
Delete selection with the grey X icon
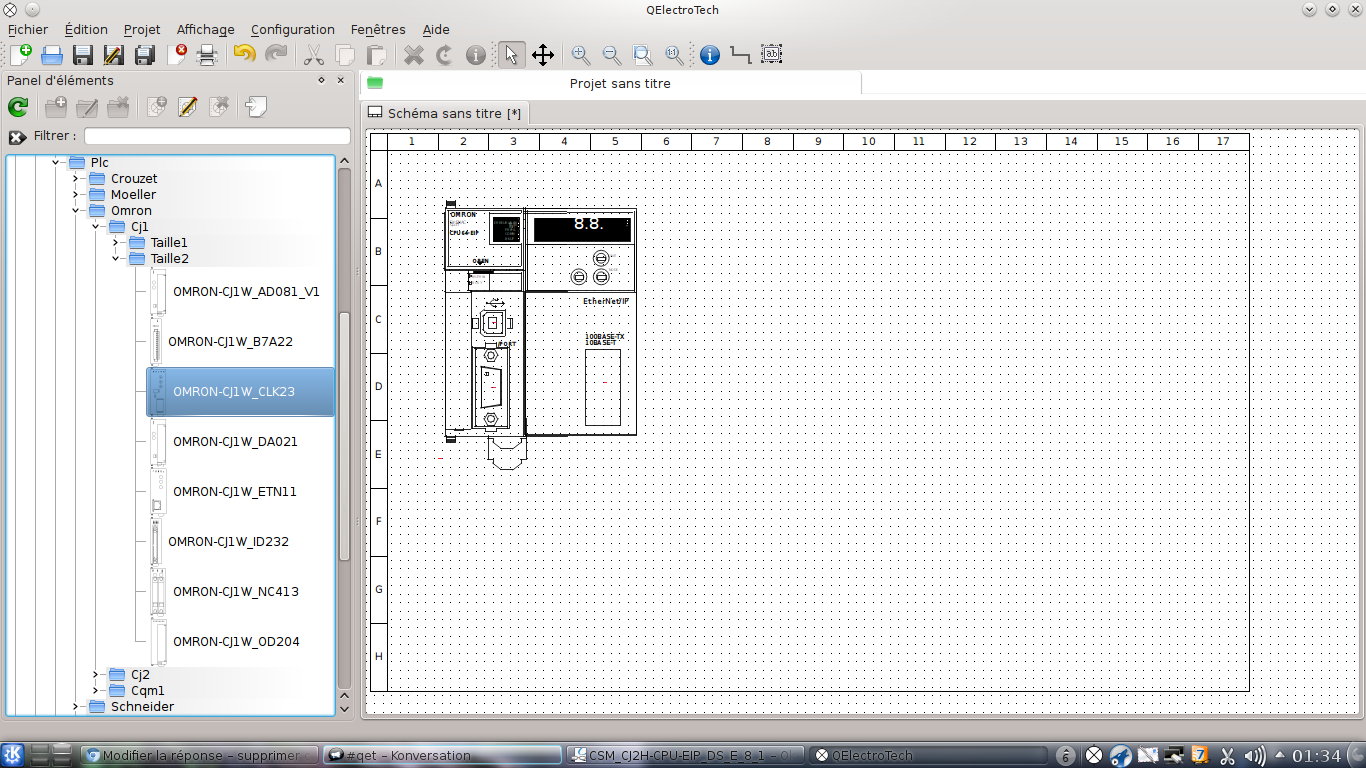click(x=413, y=55)
